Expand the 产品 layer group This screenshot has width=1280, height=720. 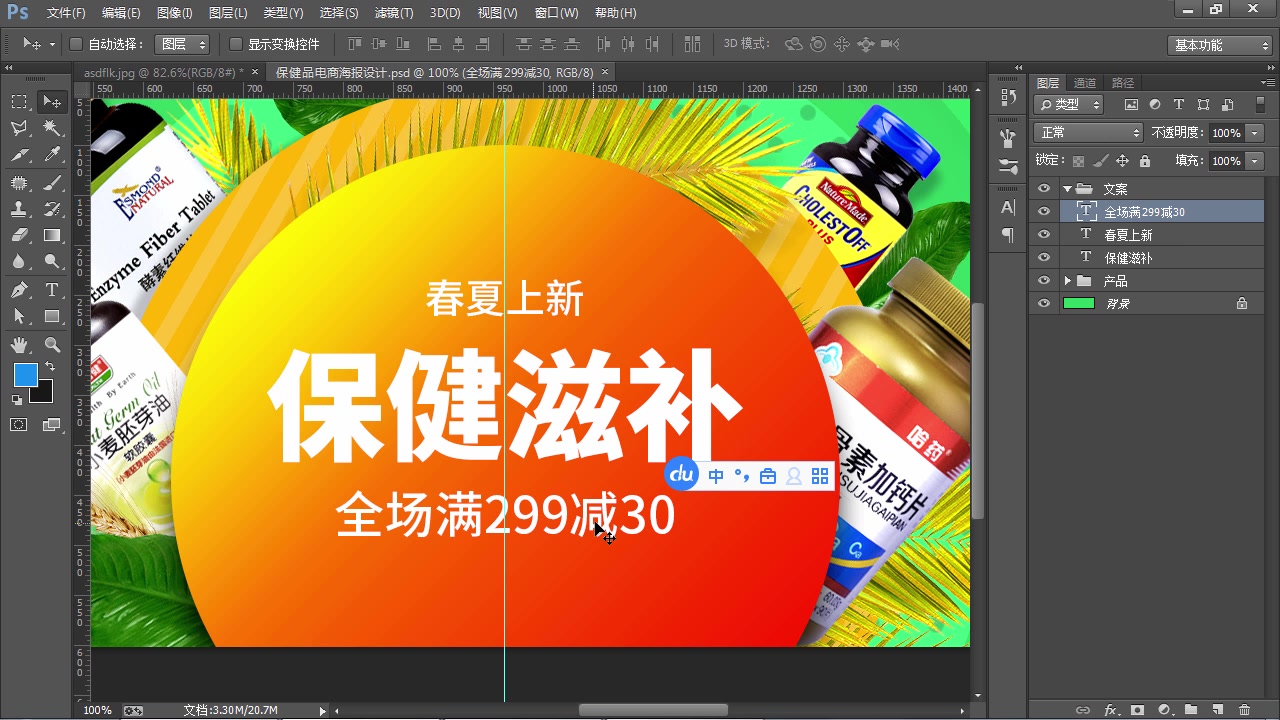[x=1067, y=280]
